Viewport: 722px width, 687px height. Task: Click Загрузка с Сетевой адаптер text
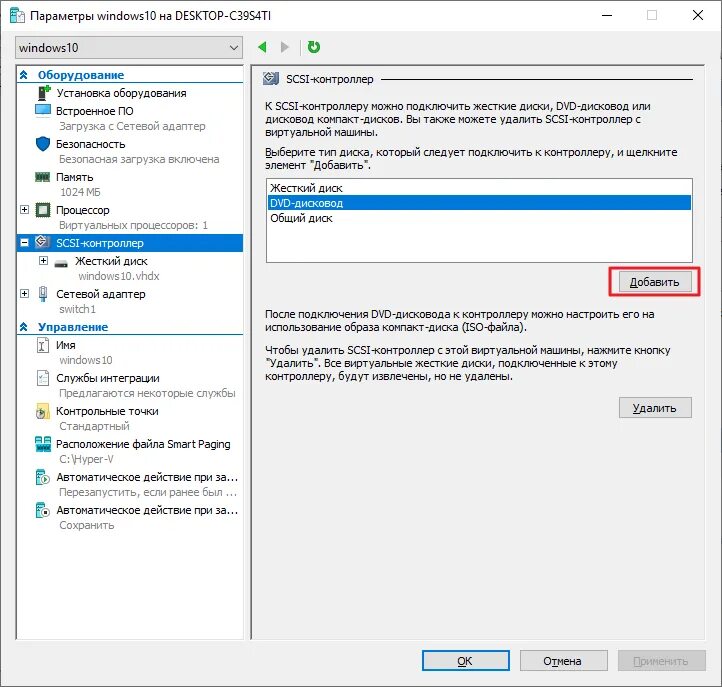[x=132, y=126]
